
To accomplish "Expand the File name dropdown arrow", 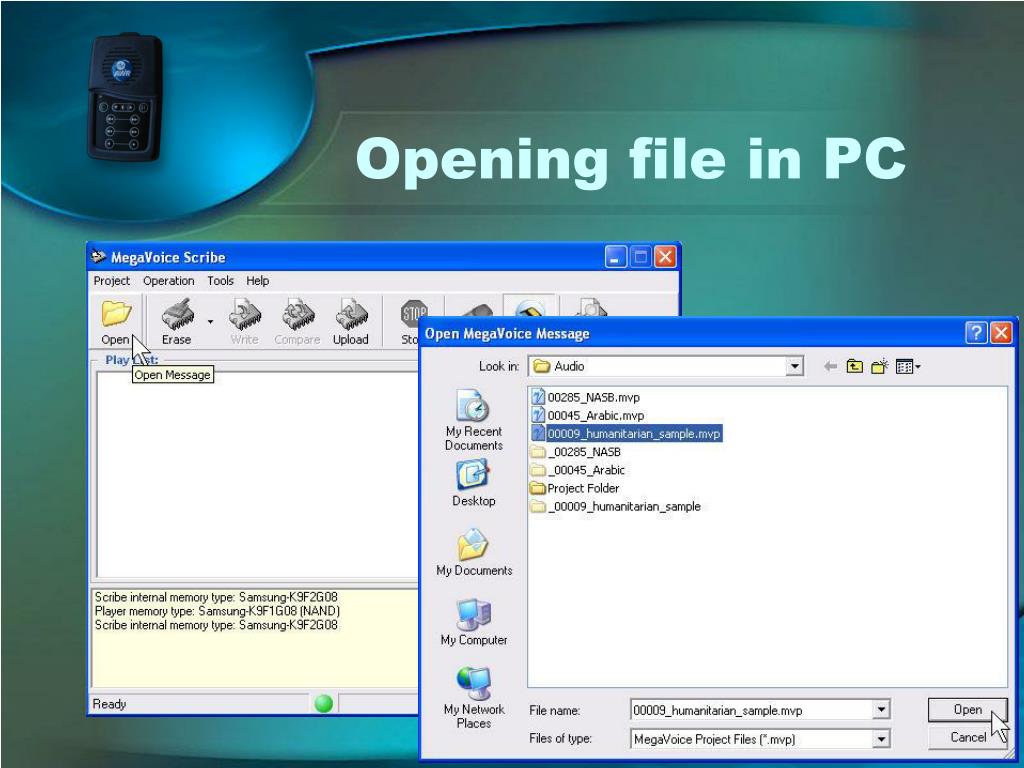I will (x=881, y=710).
